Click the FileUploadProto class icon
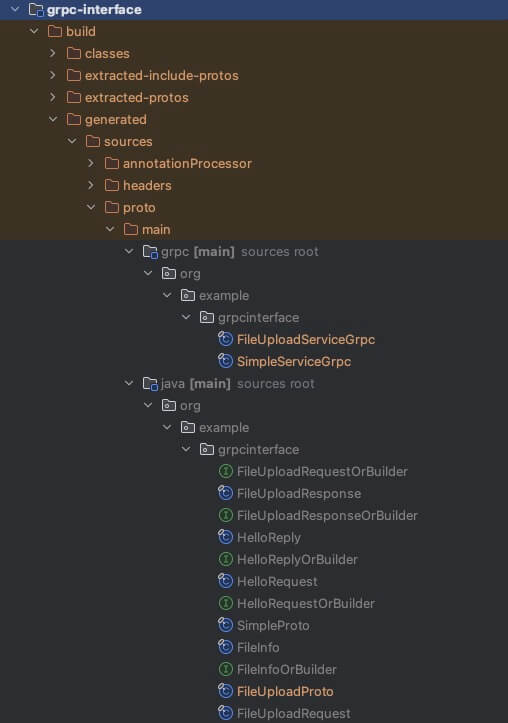 tap(225, 691)
